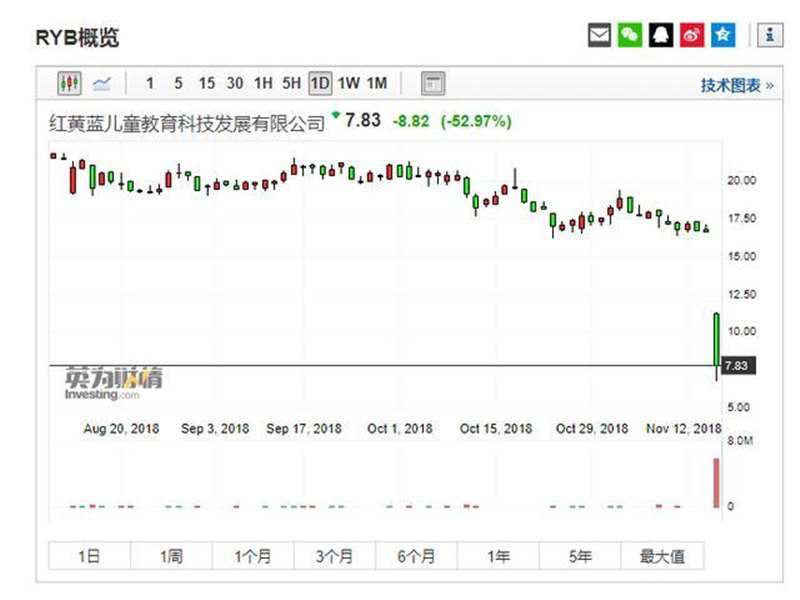Choose 1周 time range tab
The image size is (800, 600).
tap(171, 556)
